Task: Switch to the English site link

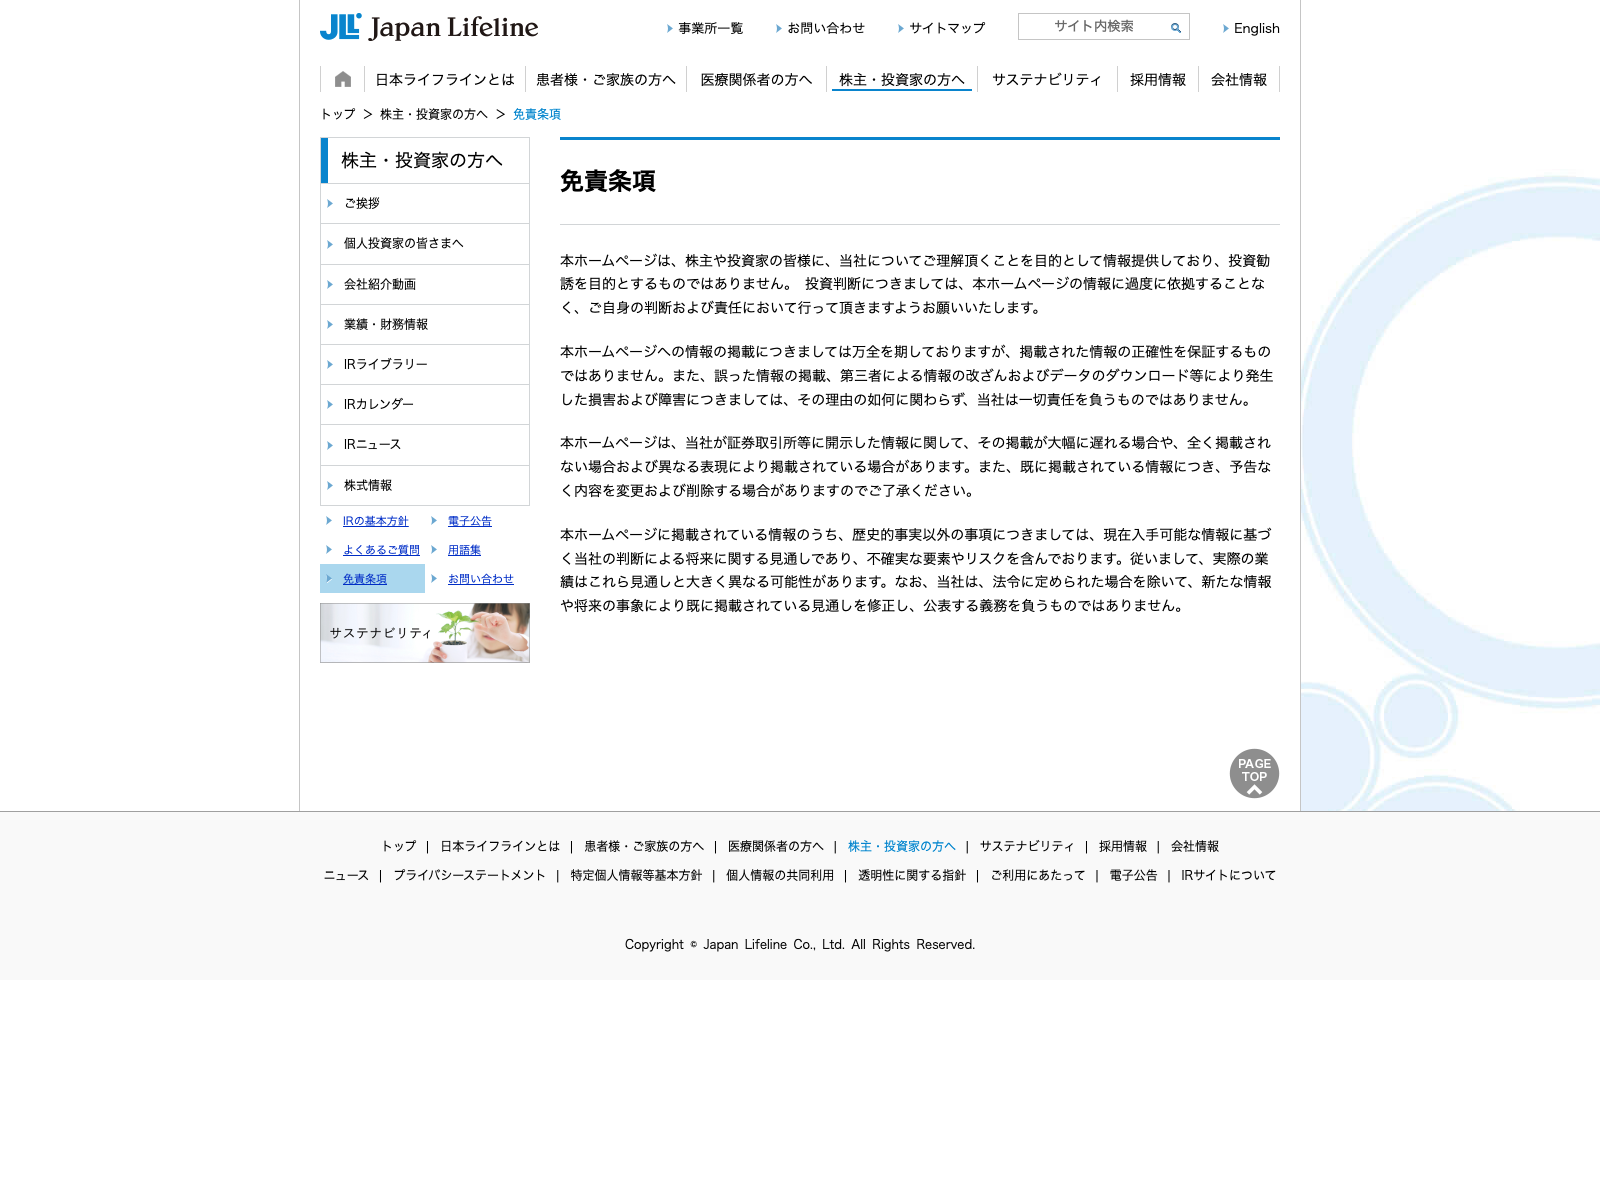Action: pos(1256,28)
